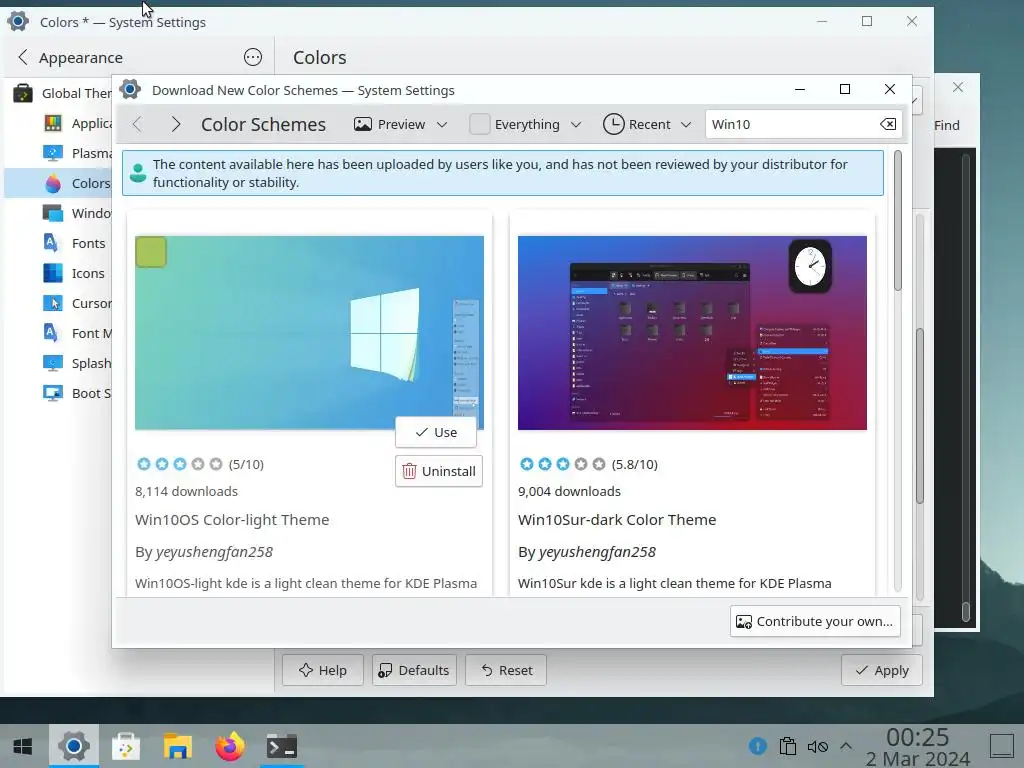This screenshot has height=768, width=1024.
Task: Click the Win10OS Color-light Theme title
Action: point(232,520)
